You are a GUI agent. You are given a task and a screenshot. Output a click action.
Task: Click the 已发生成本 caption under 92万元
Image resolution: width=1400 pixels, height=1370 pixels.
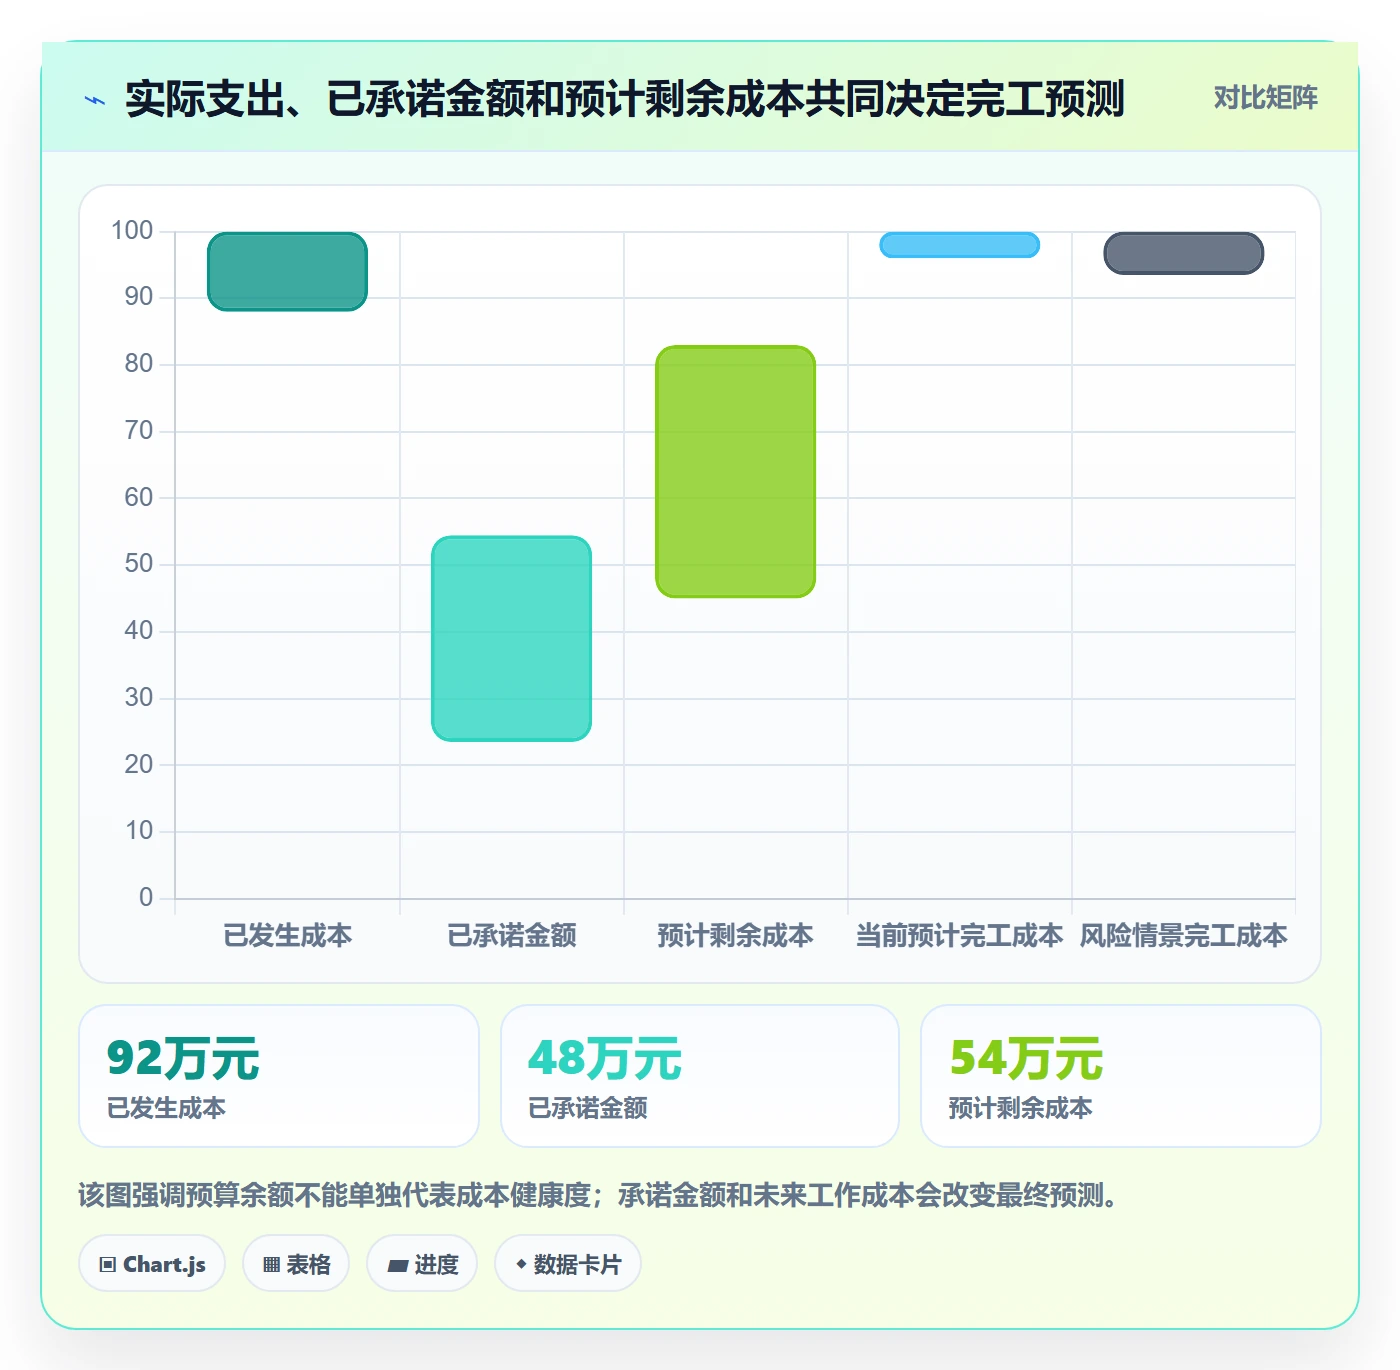166,1108
